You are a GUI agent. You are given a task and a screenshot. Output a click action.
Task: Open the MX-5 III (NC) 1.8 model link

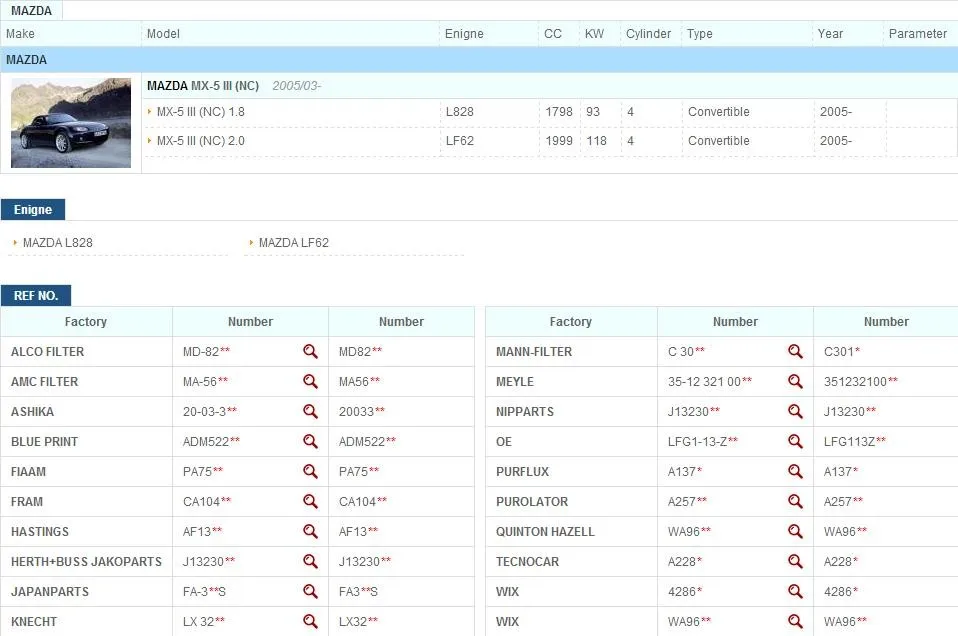(x=200, y=112)
